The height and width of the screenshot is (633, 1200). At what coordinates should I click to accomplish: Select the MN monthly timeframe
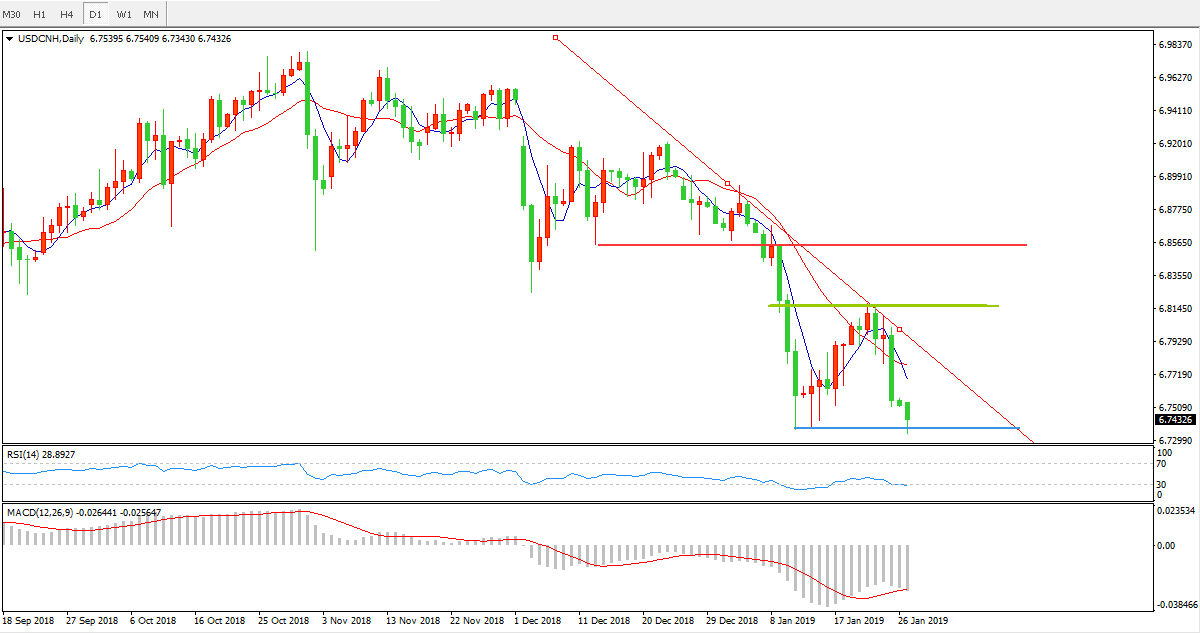pos(150,14)
